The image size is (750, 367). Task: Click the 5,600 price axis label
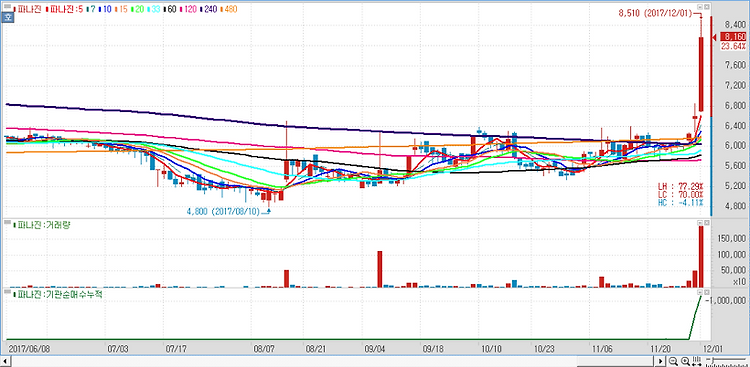(735, 167)
